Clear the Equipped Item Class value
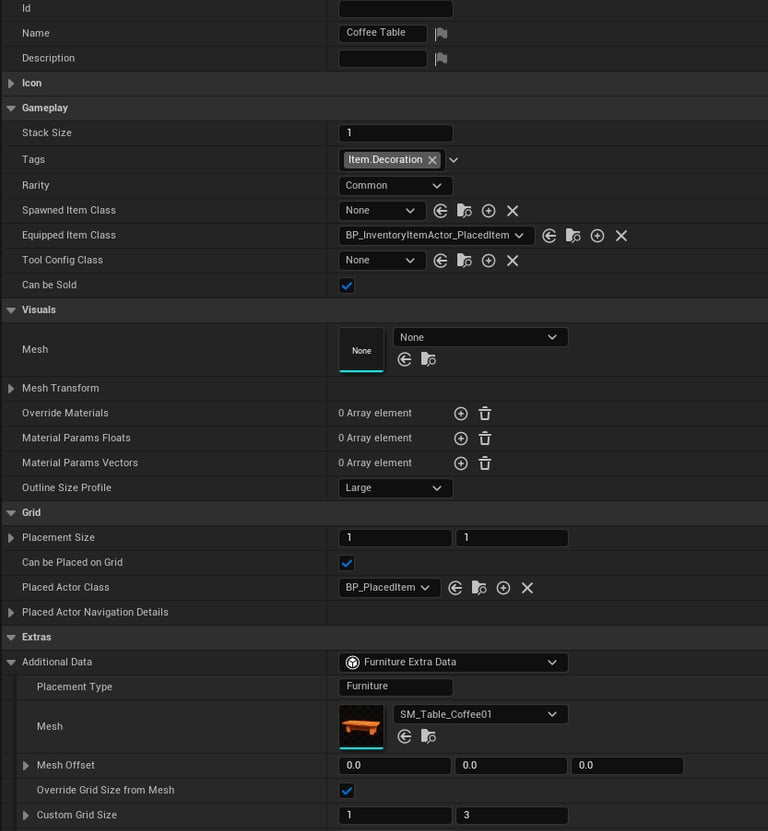This screenshot has height=831, width=768. pos(621,236)
